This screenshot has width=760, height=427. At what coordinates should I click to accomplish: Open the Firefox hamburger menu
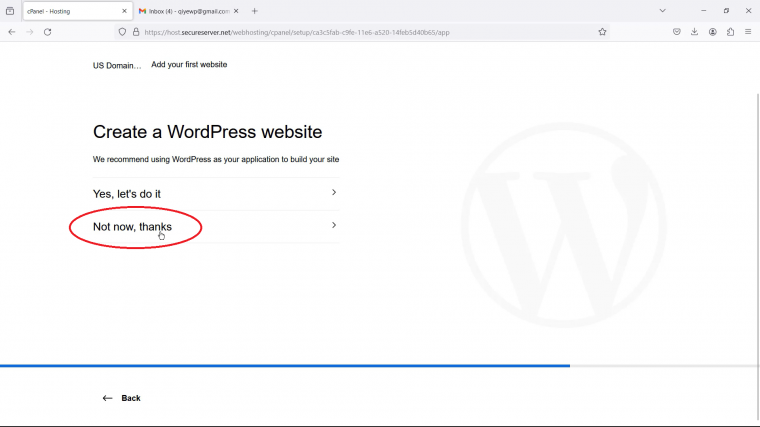(748, 32)
